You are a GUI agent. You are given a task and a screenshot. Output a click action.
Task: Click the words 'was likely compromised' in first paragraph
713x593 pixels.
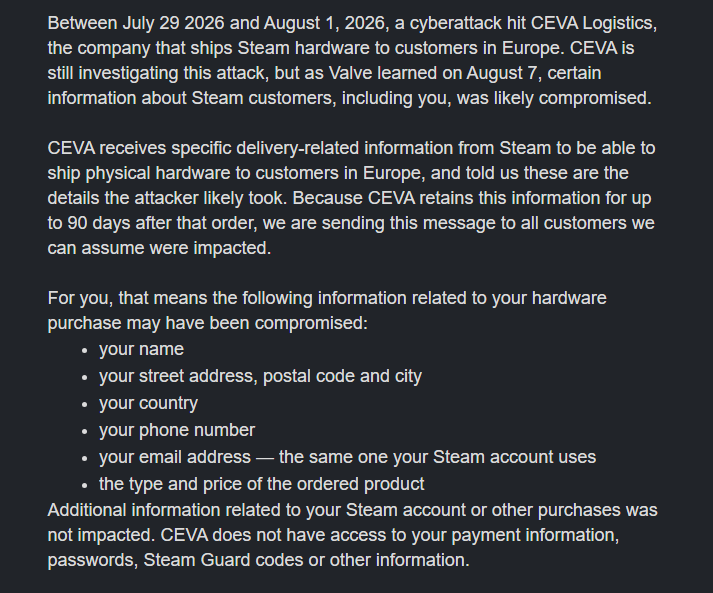[x=554, y=98]
